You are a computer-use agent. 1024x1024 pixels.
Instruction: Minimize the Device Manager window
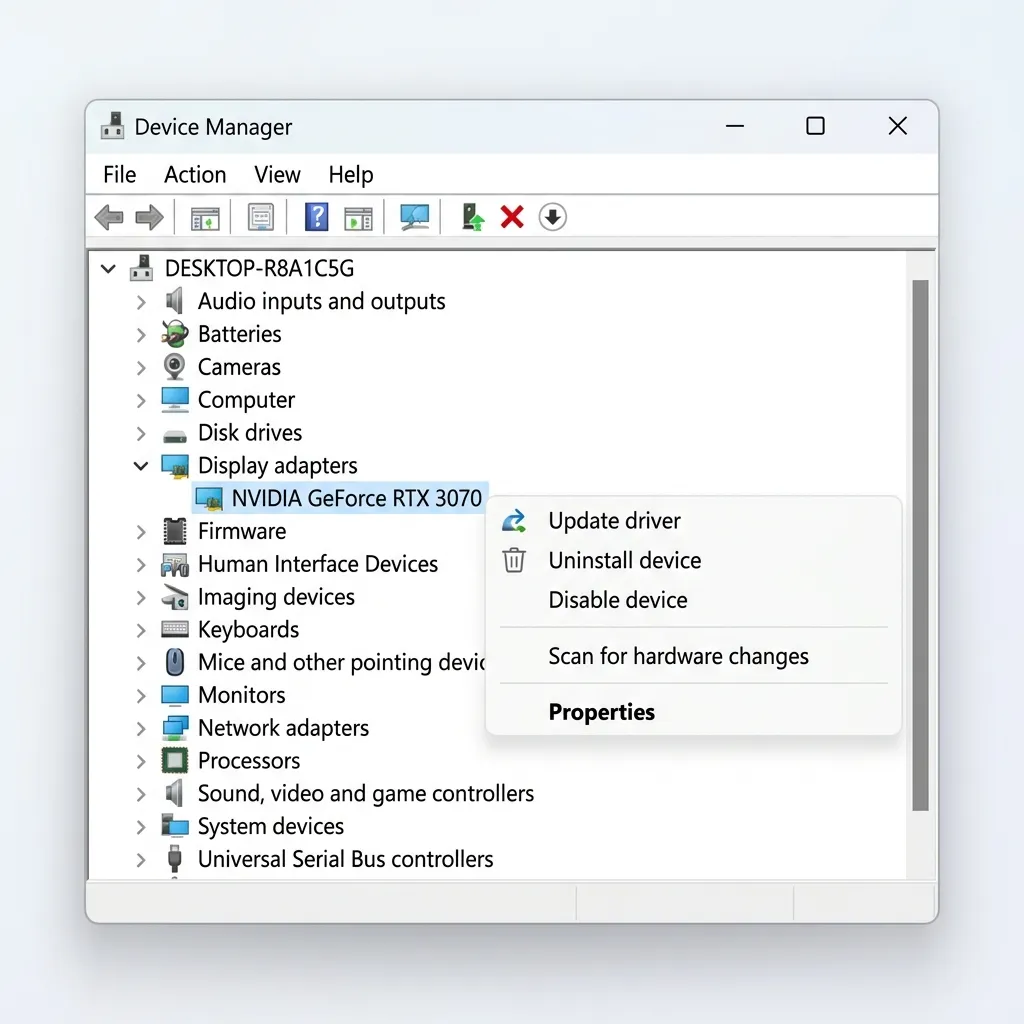click(x=735, y=126)
